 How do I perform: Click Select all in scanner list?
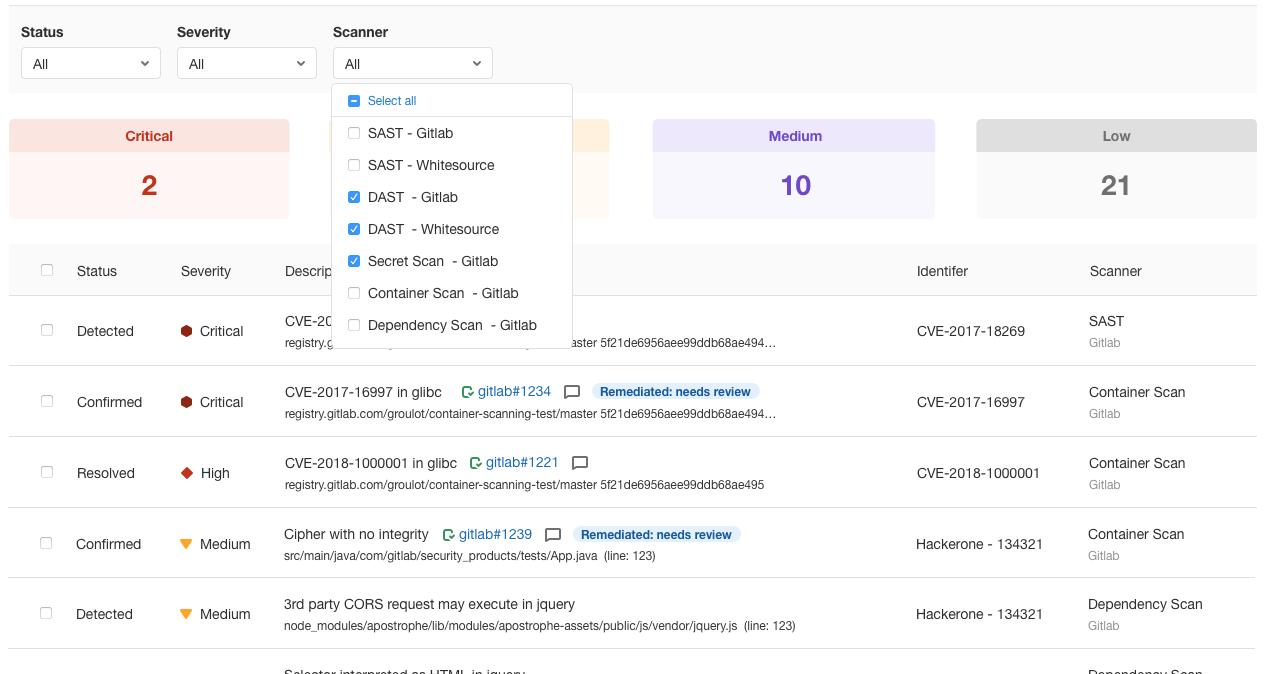point(391,101)
